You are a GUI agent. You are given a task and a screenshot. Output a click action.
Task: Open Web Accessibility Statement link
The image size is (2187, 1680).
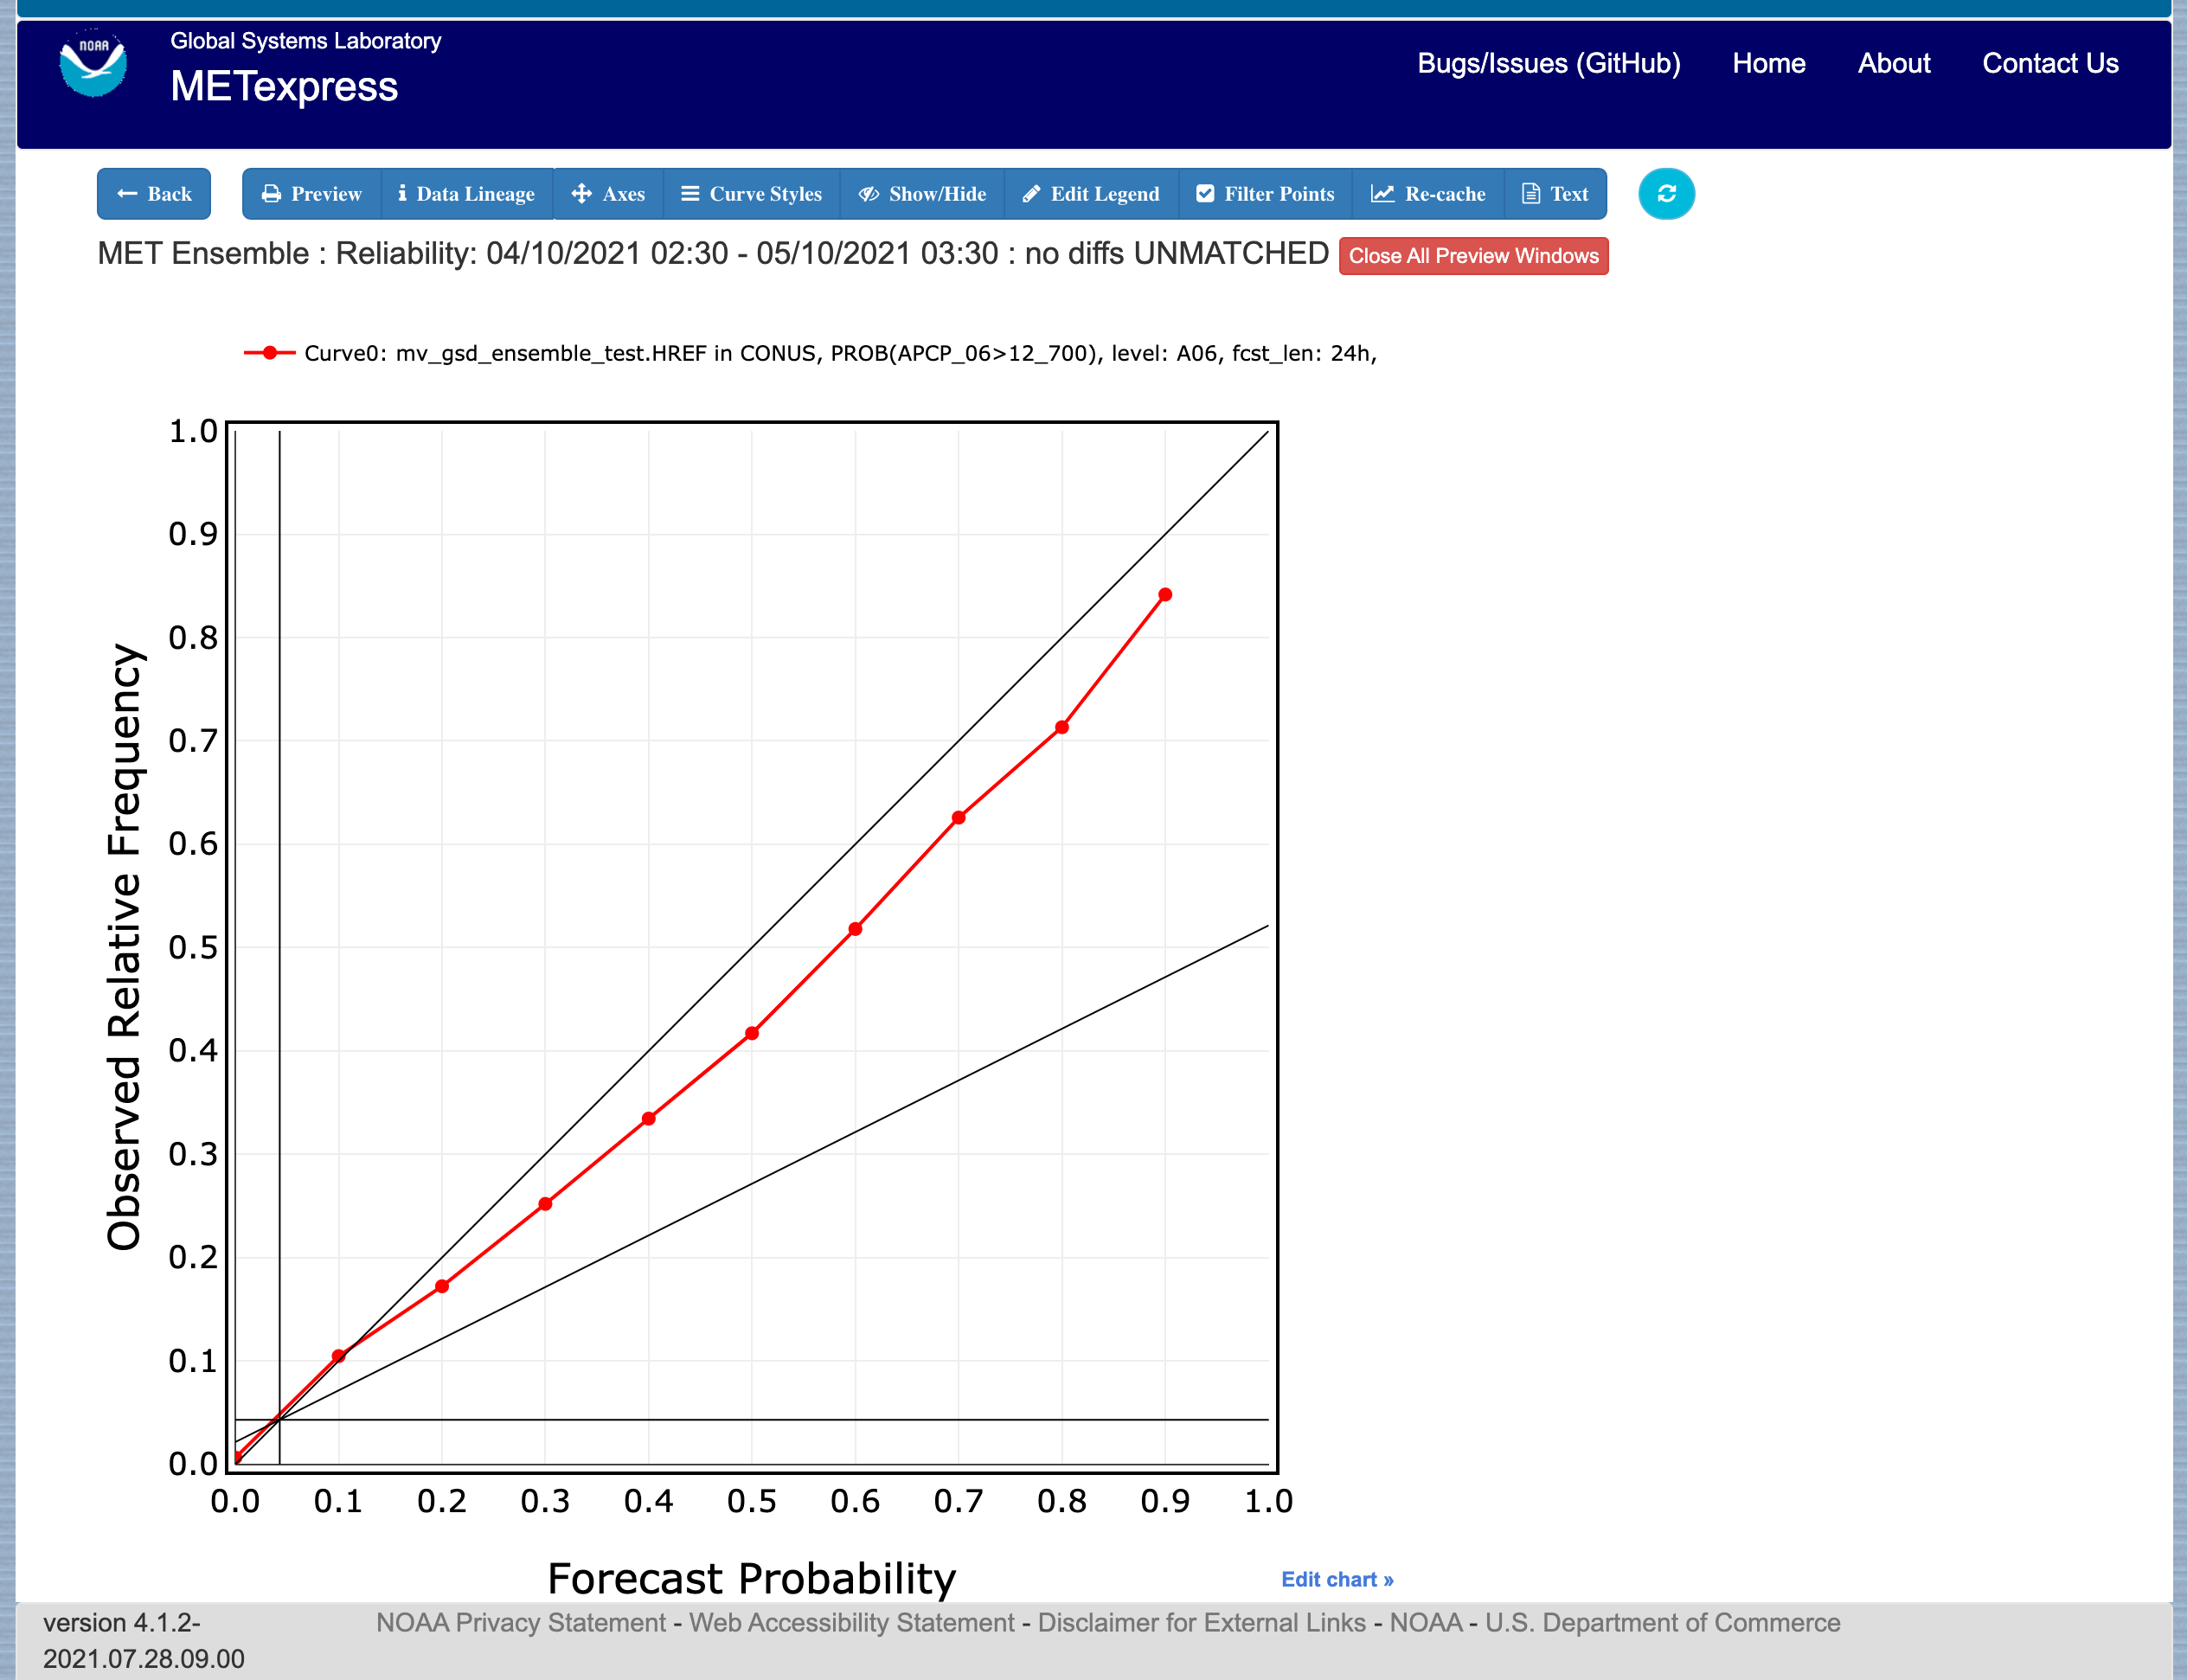tap(852, 1622)
